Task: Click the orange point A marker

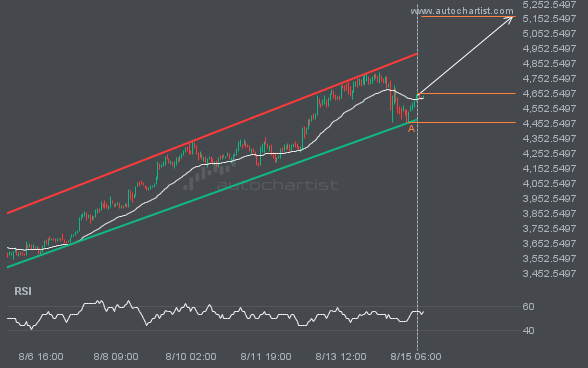Action: (411, 129)
